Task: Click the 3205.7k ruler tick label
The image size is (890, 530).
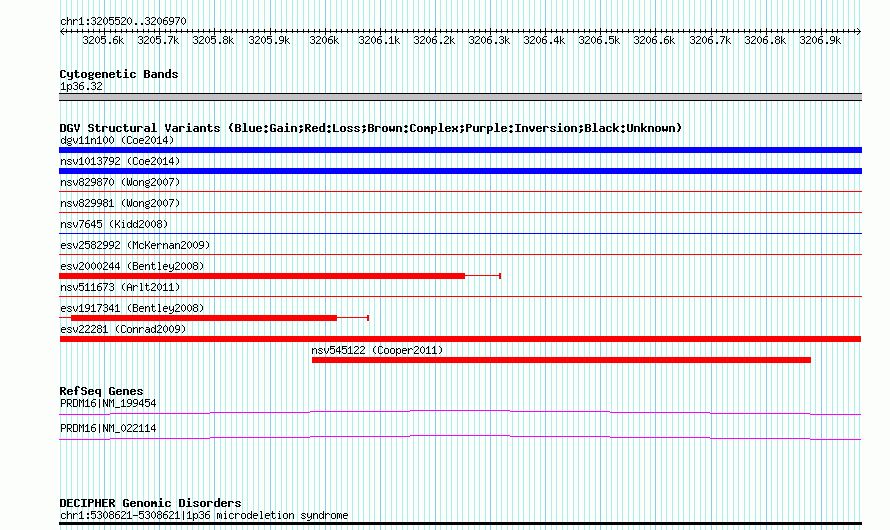Action: 158,40
